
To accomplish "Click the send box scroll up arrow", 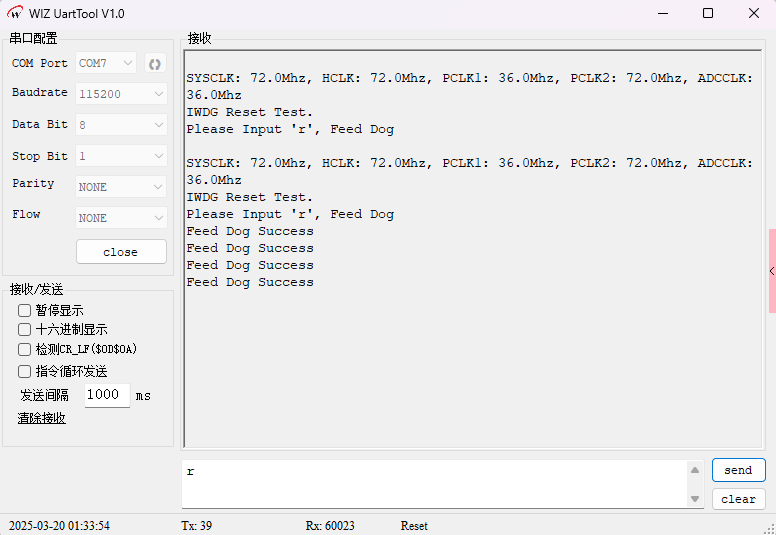I will click(695, 470).
